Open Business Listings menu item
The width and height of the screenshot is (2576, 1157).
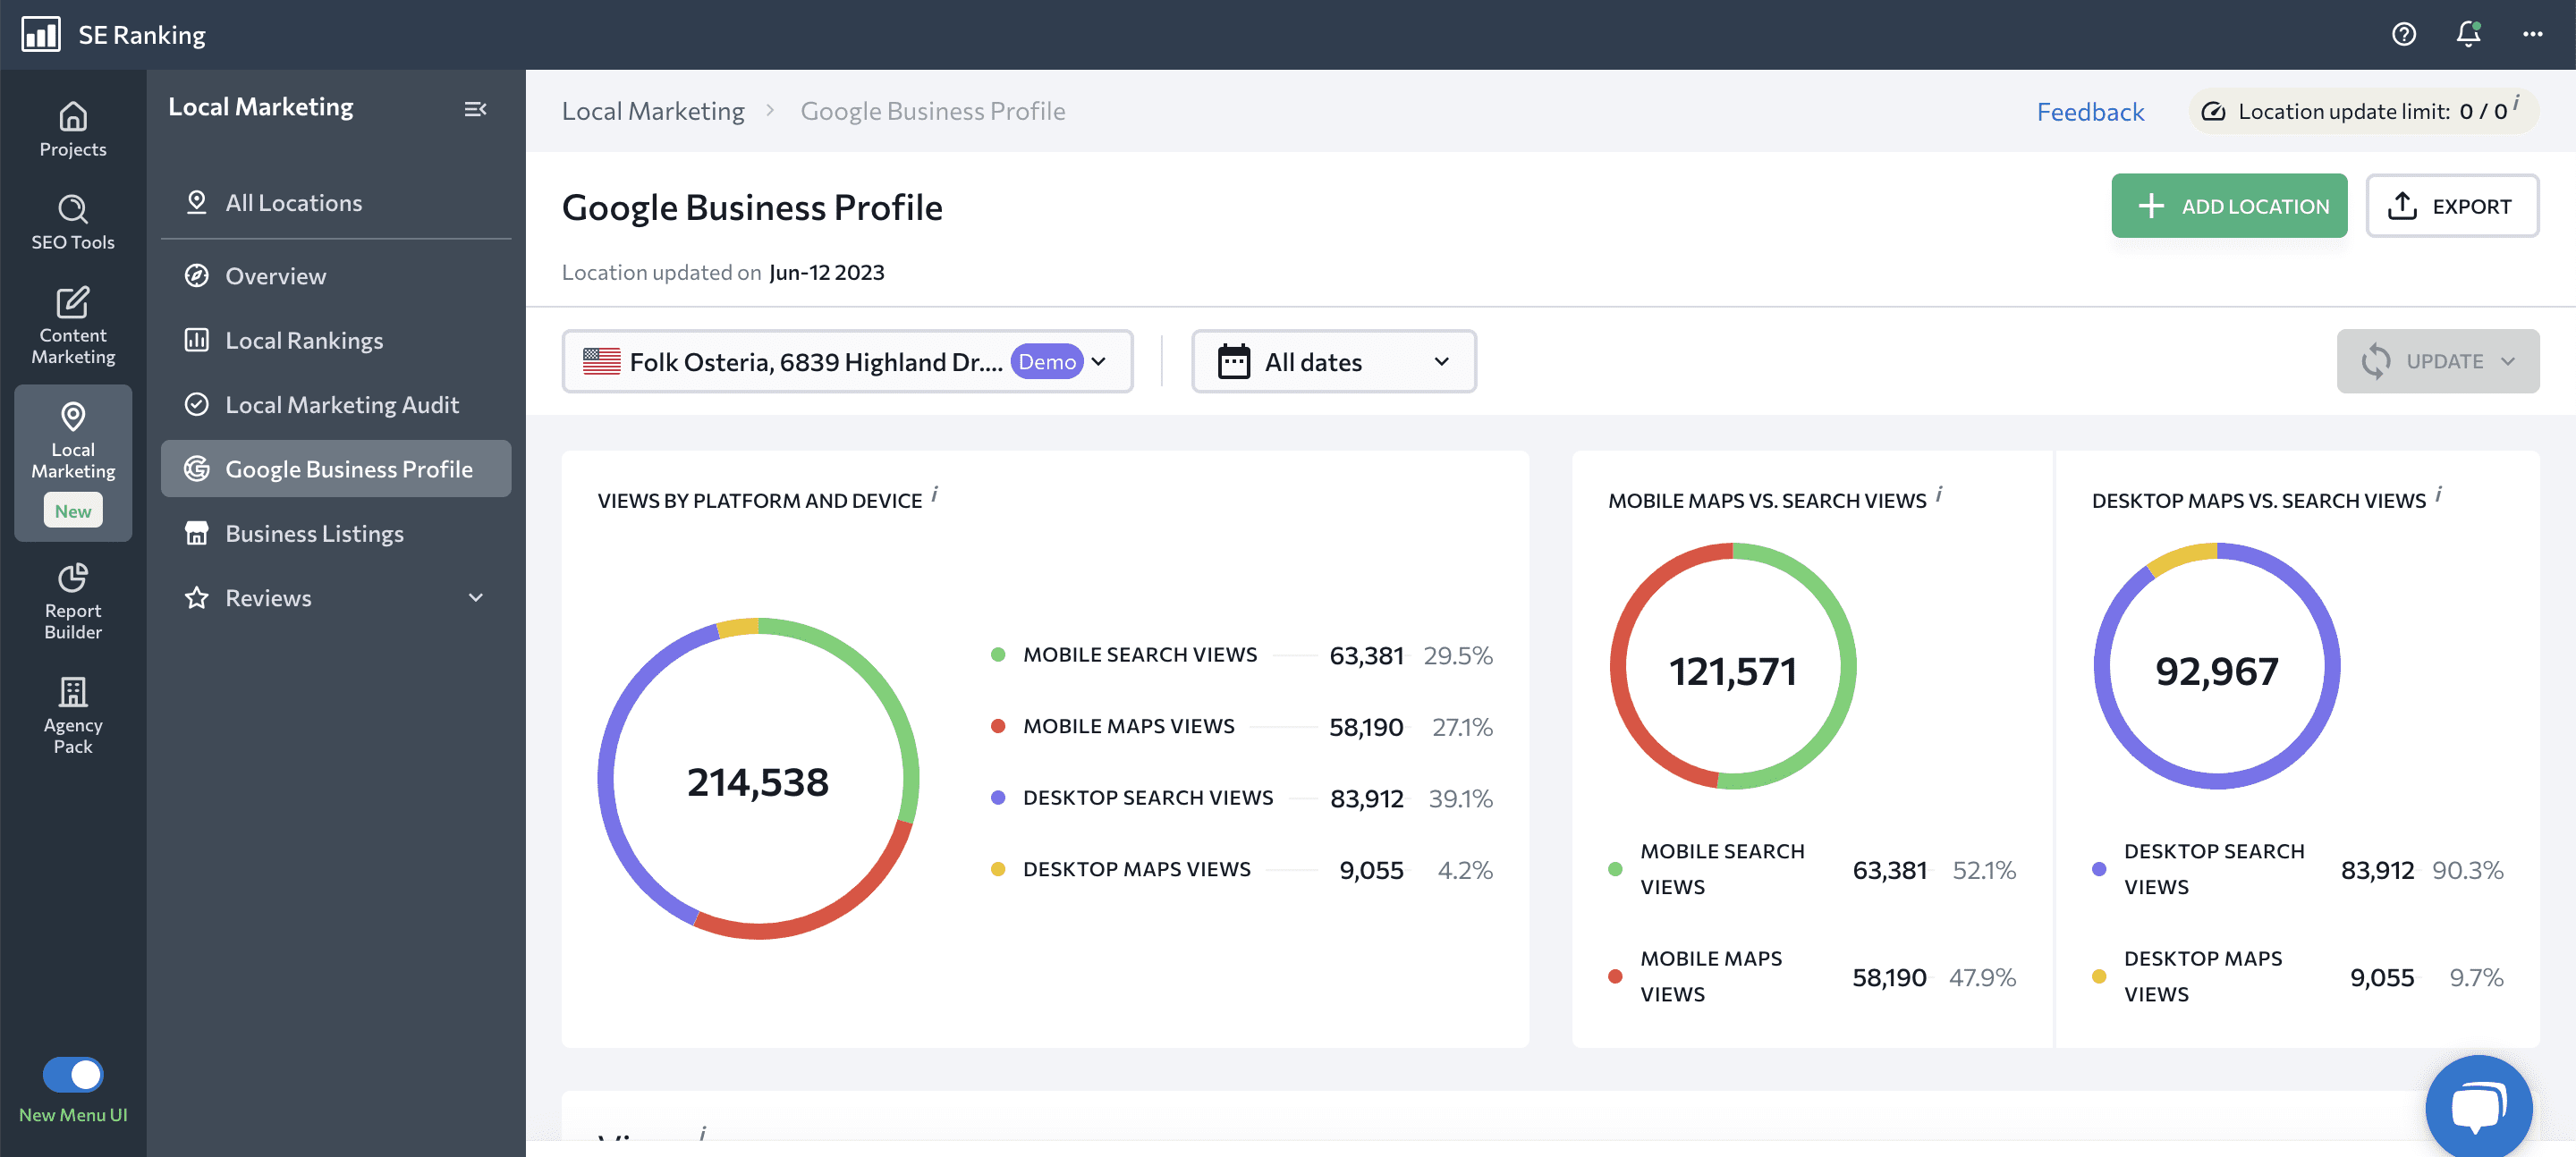[336, 533]
